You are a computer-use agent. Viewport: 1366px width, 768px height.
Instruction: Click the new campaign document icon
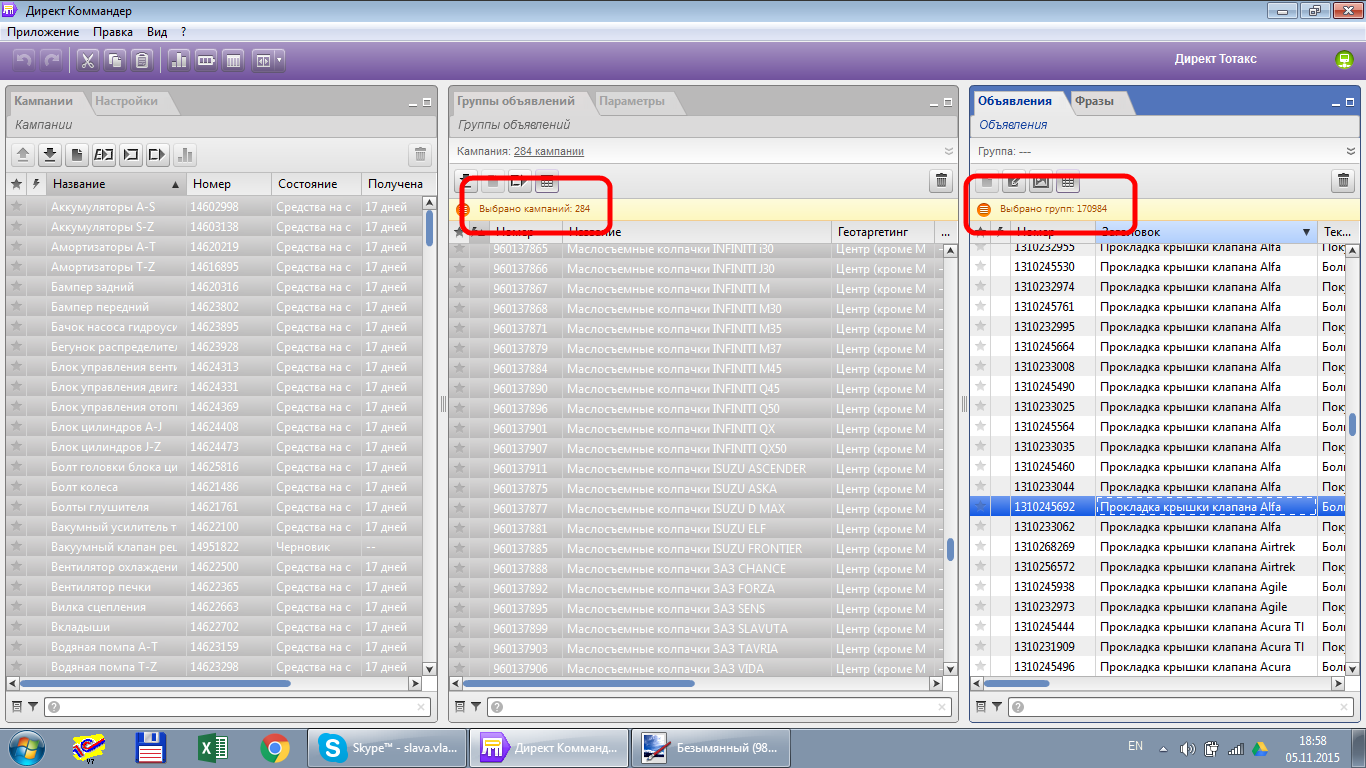77,155
